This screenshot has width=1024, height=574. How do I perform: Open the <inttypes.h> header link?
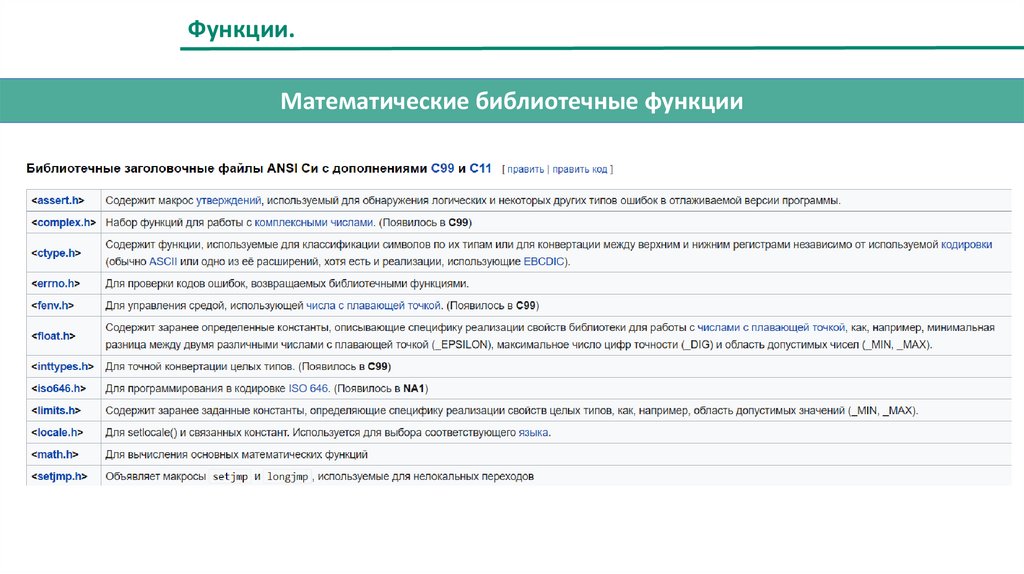tap(63, 367)
